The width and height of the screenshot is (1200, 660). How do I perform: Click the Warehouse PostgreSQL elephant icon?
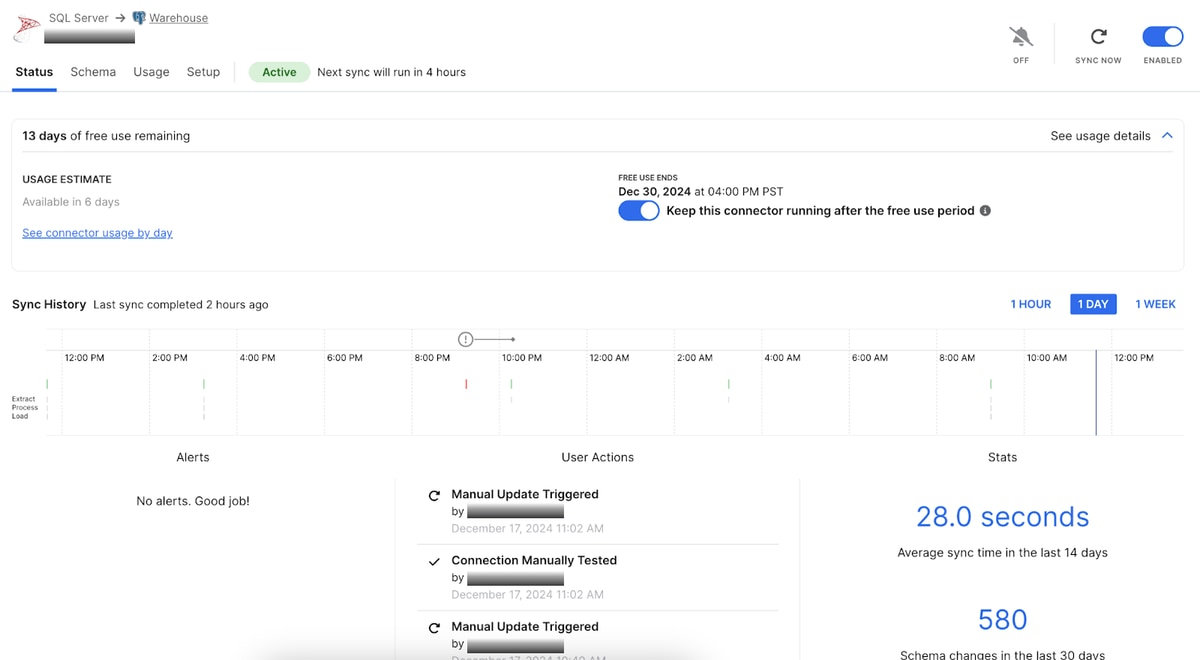click(139, 18)
